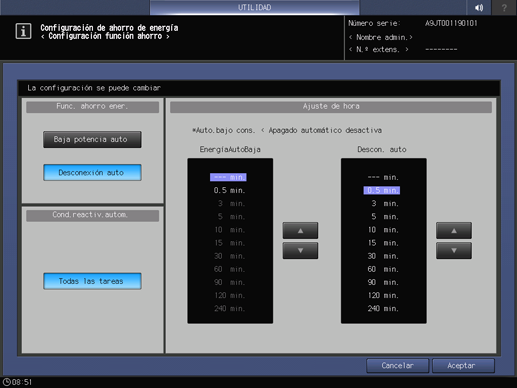The height and width of the screenshot is (388, 517).
Task: Click the 'Apagado automático desactiva' note
Action: 325,130
